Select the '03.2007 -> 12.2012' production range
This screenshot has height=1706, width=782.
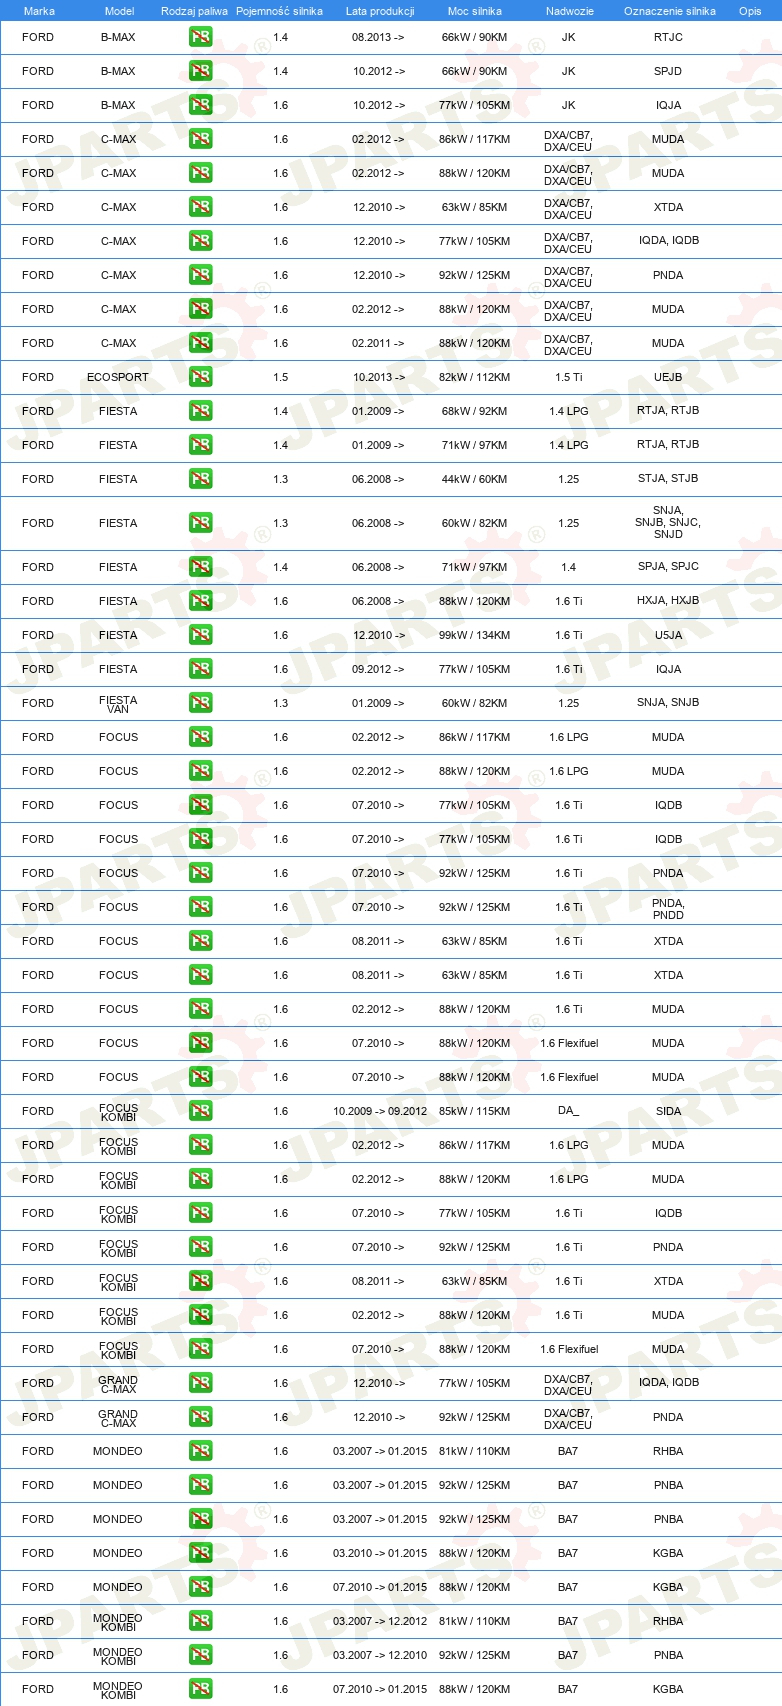380,1621
